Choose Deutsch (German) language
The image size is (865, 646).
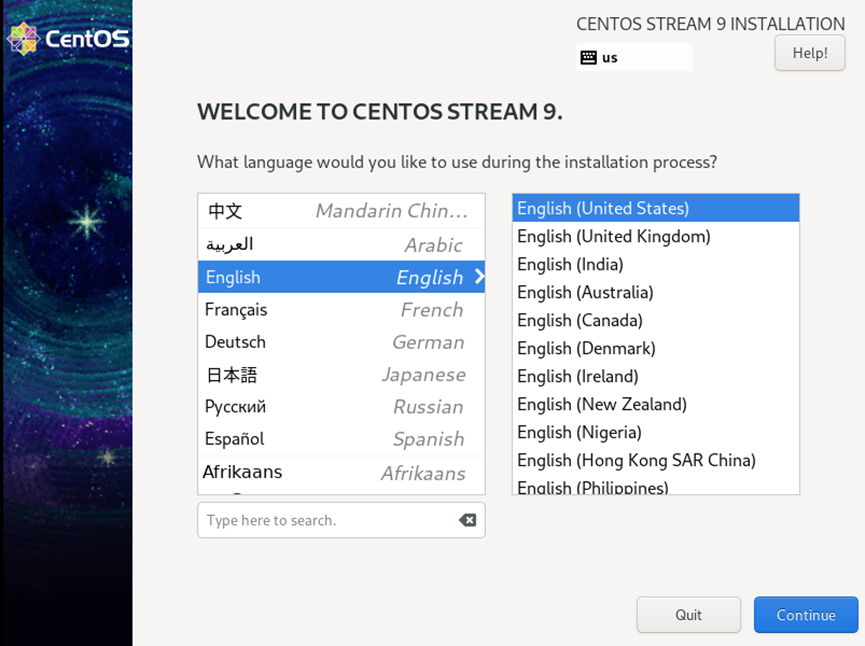click(x=341, y=342)
